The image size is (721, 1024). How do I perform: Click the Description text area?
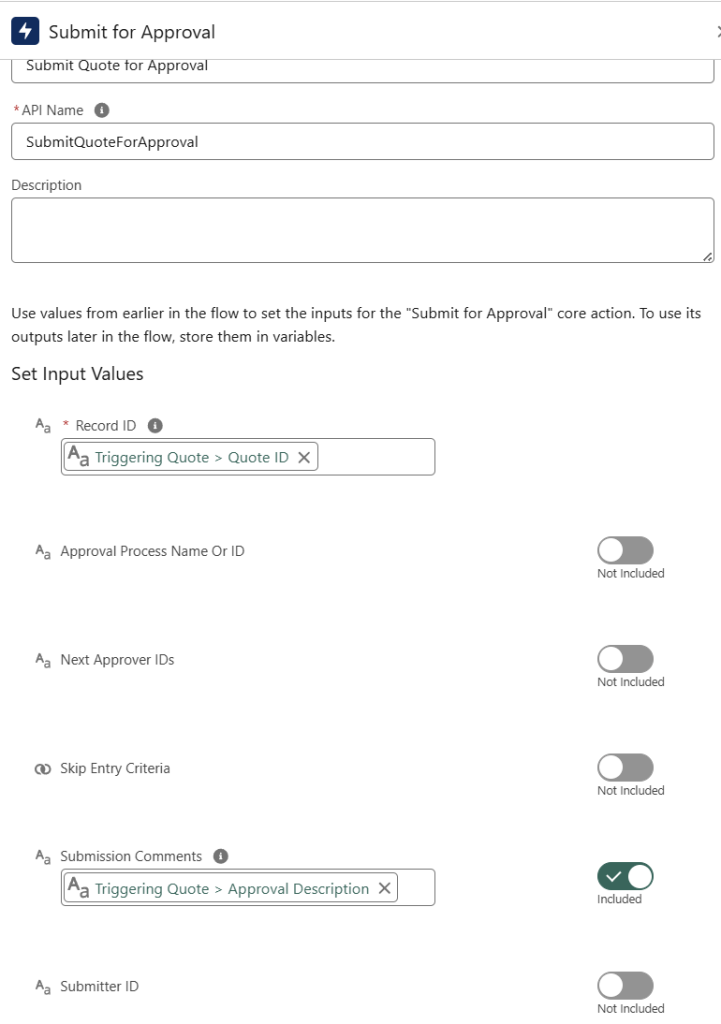(x=362, y=230)
